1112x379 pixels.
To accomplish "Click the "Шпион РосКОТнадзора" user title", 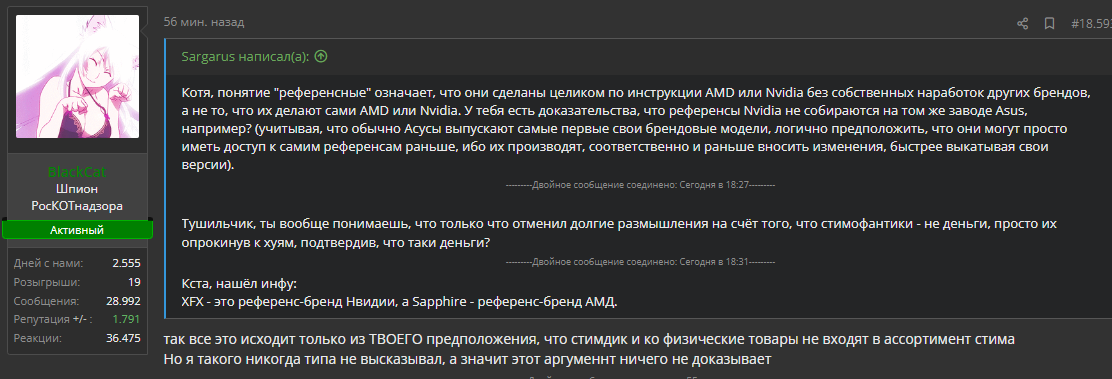I will (x=77, y=197).
